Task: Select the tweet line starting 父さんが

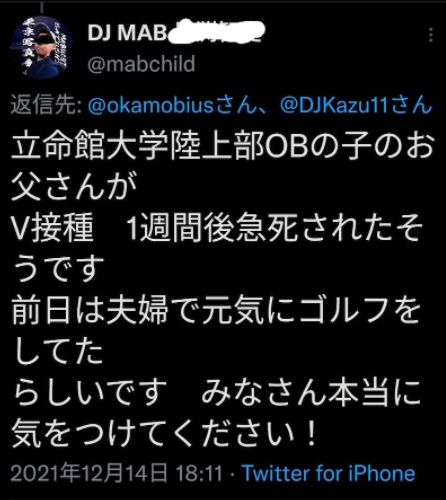Action: click(74, 187)
